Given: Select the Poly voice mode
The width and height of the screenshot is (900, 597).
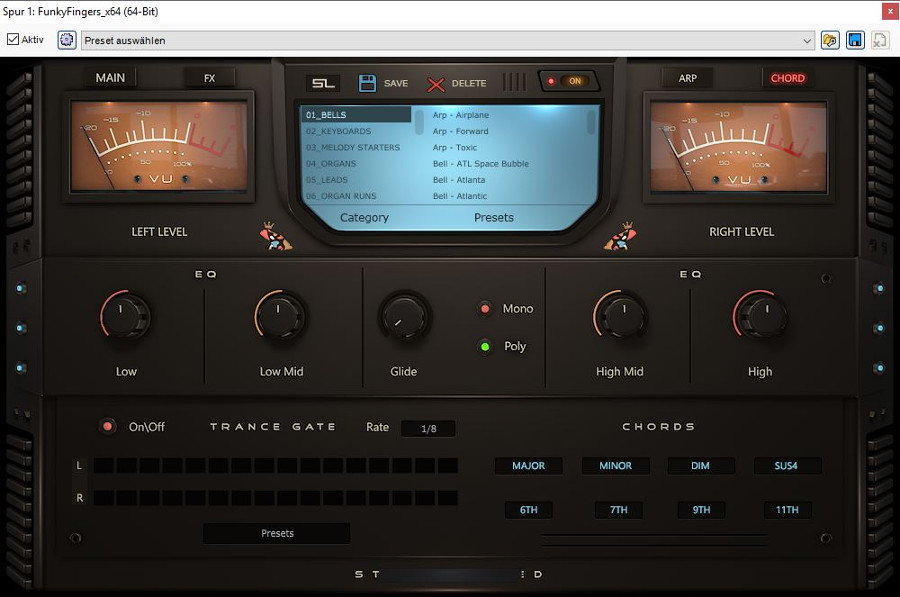Looking at the screenshot, I should [485, 347].
